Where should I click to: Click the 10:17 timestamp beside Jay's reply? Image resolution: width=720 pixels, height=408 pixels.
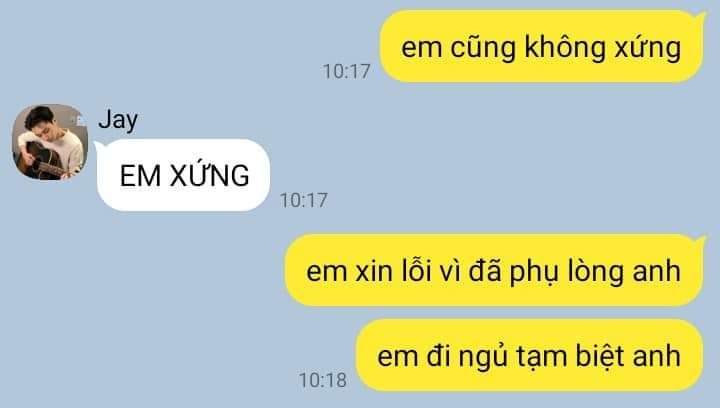(304, 200)
